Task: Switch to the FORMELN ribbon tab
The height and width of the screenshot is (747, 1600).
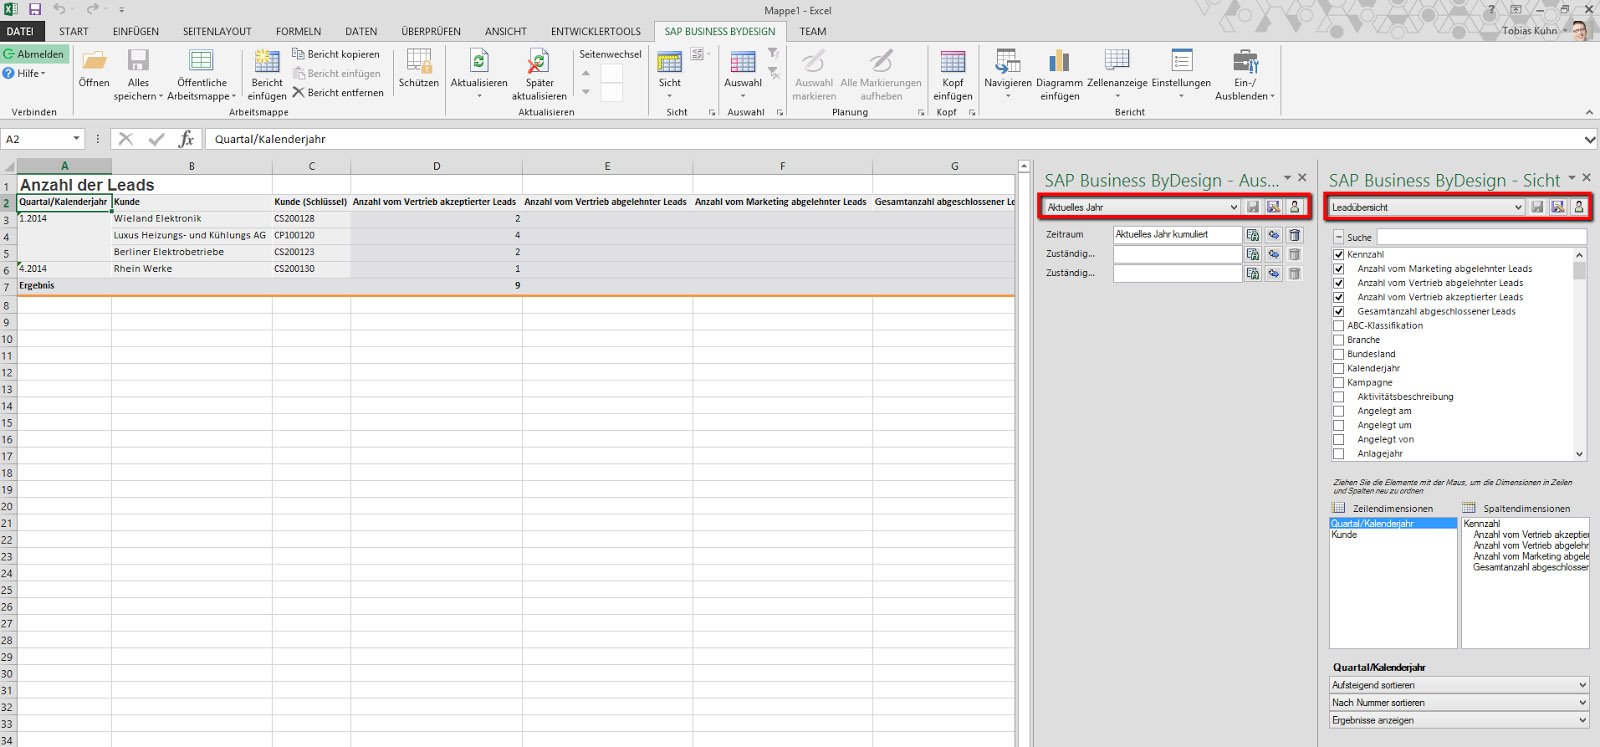Action: pyautogui.click(x=298, y=31)
